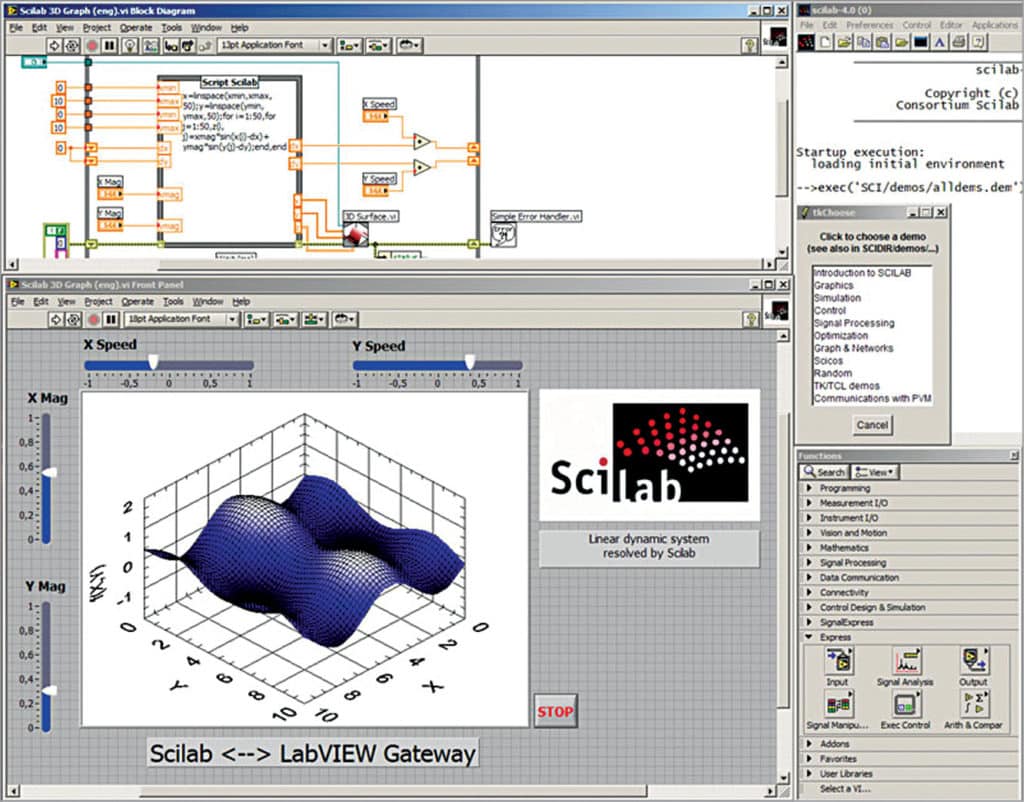1024x802 pixels.
Task: Abort execution with the red stop icon
Action: tap(93, 45)
